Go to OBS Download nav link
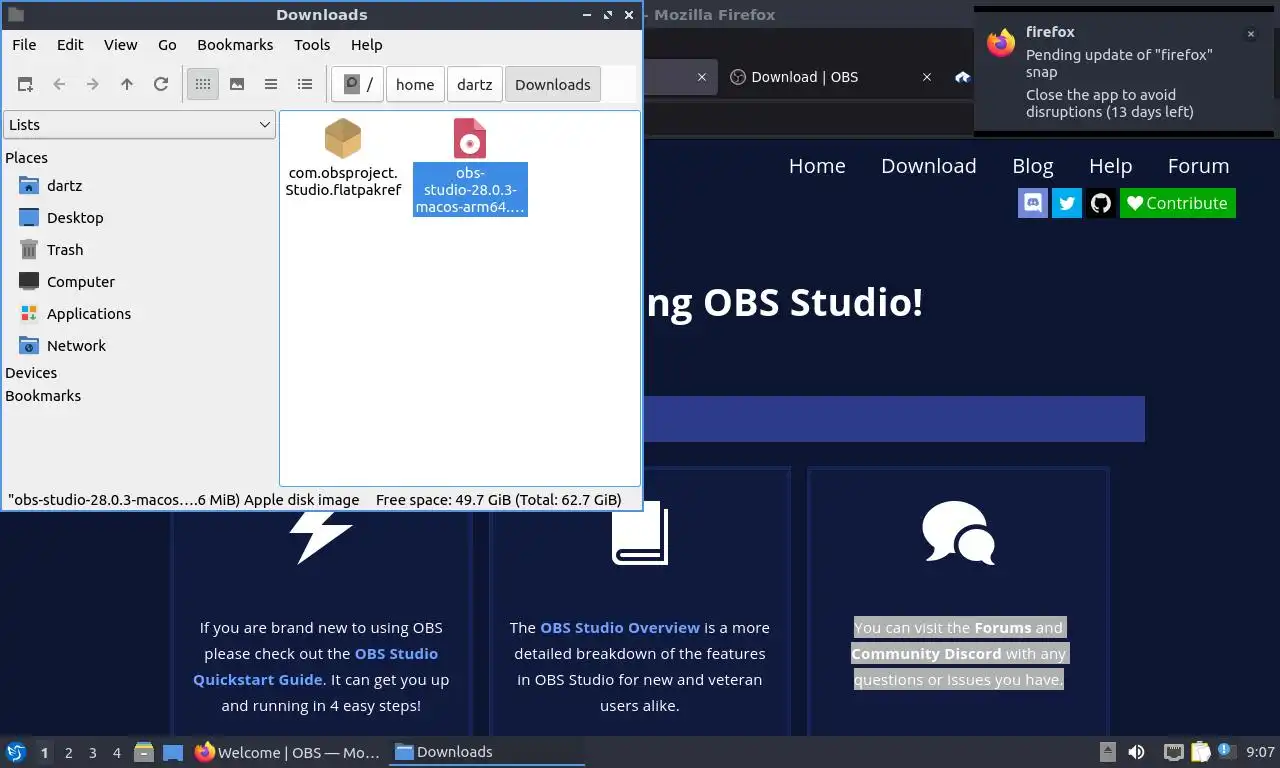 click(x=929, y=166)
